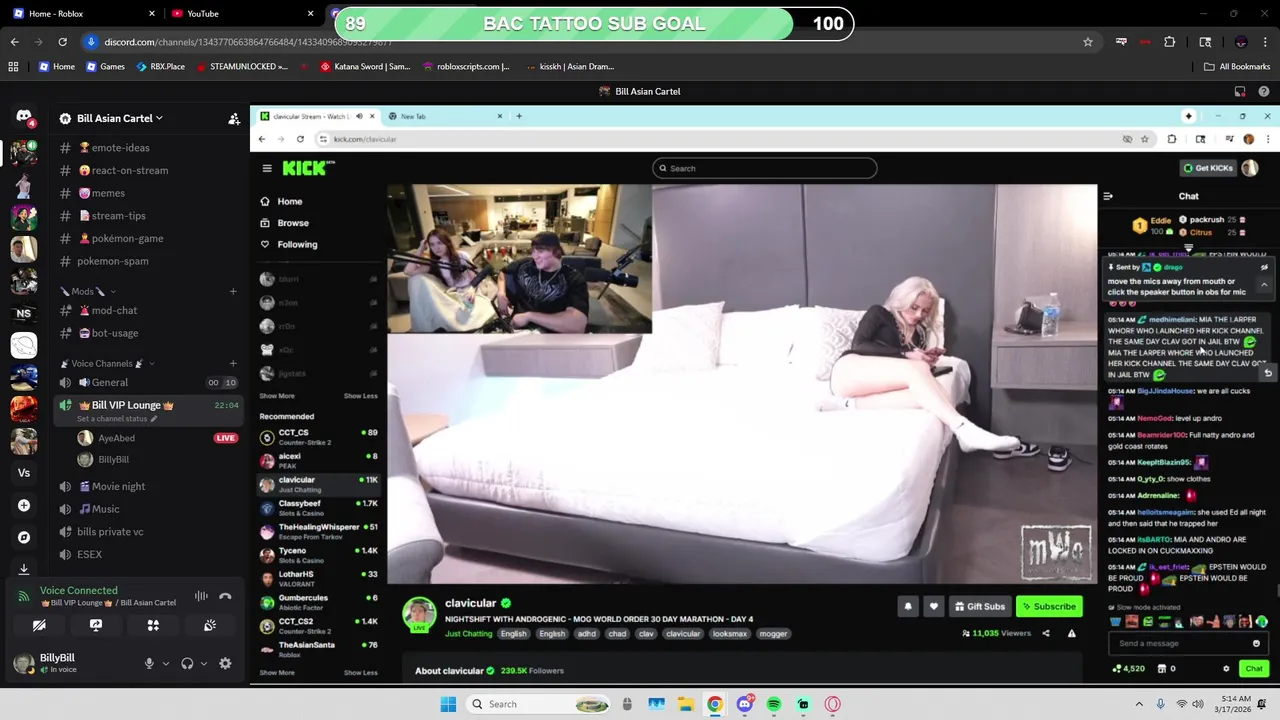Disconnect from voice with hang-up icon
Image resolution: width=1280 pixels, height=720 pixels.
225,596
